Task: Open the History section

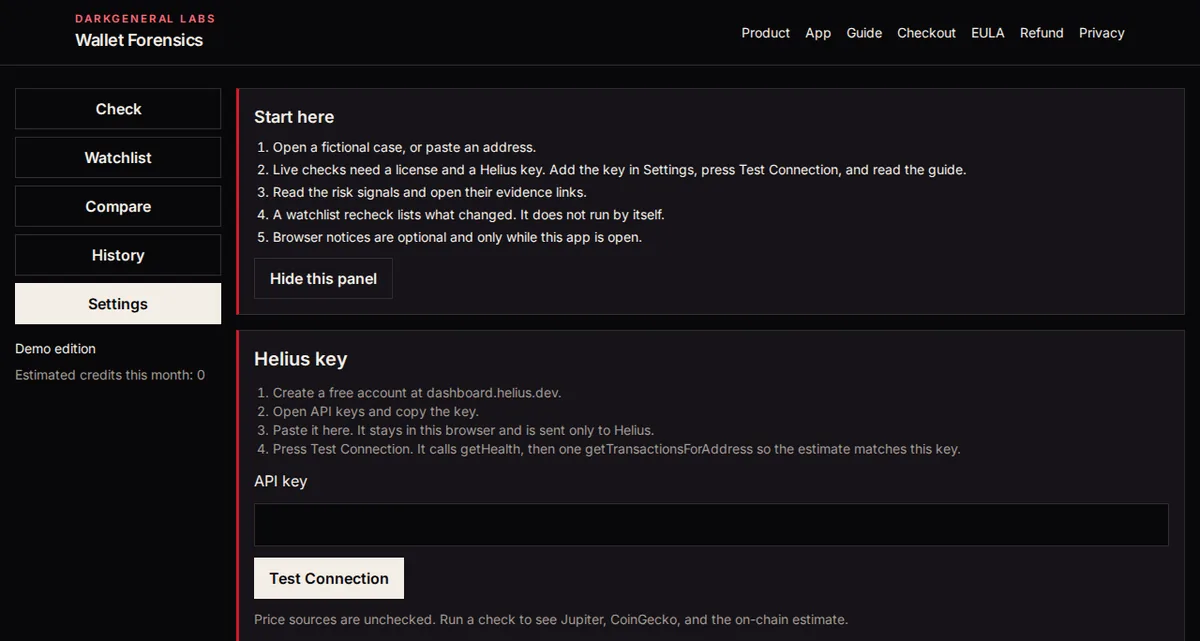Action: coord(118,255)
